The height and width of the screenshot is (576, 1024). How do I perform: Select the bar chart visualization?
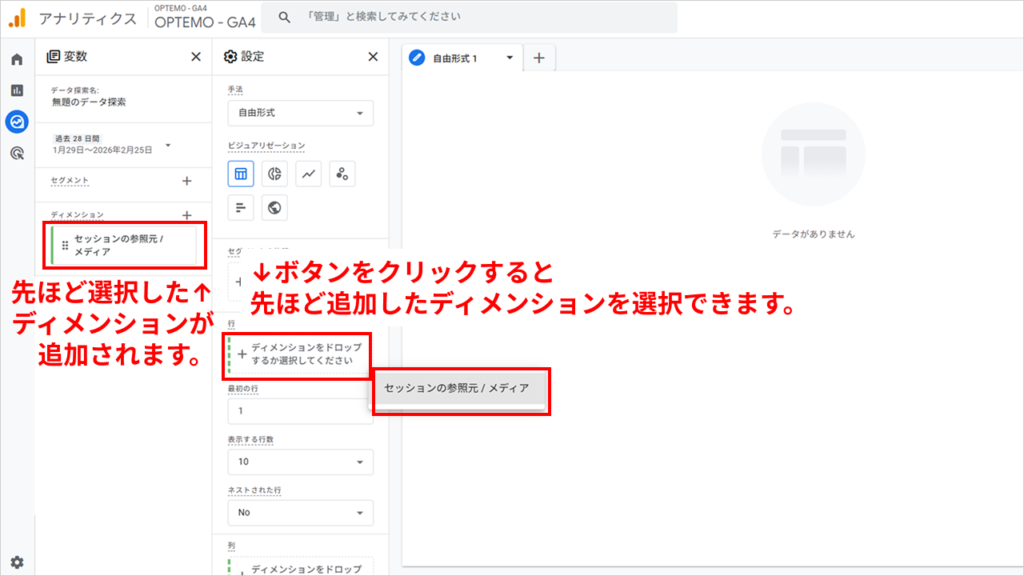[240, 207]
